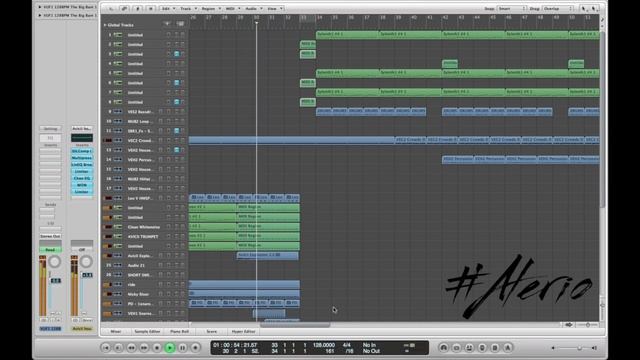Click track 1 instrument icon
This screenshot has height=360, width=640.
(118, 35)
